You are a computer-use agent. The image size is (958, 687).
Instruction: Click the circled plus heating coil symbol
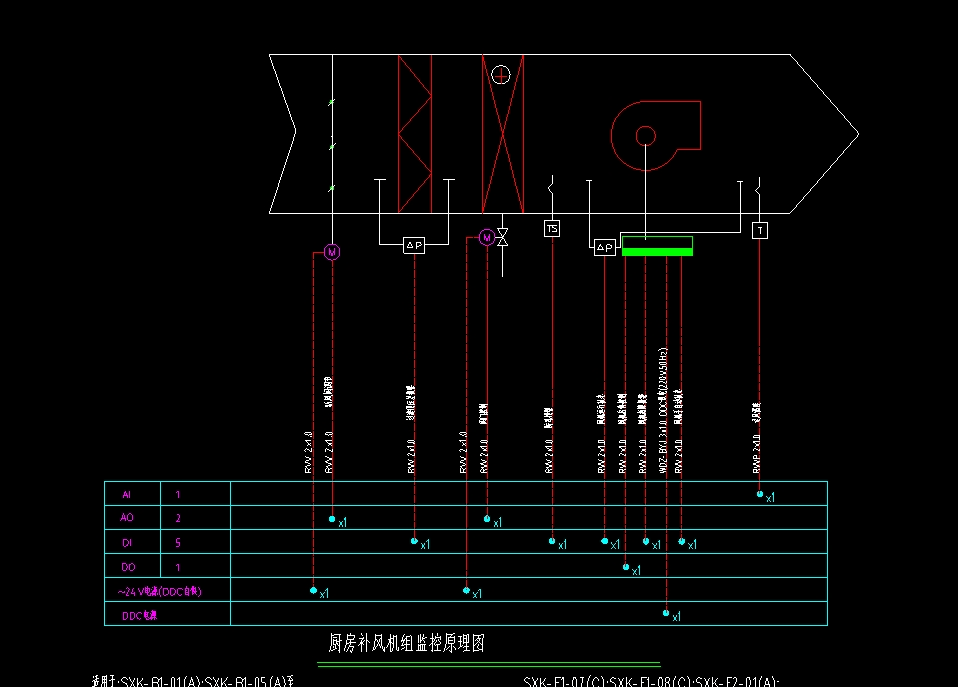[x=501, y=74]
